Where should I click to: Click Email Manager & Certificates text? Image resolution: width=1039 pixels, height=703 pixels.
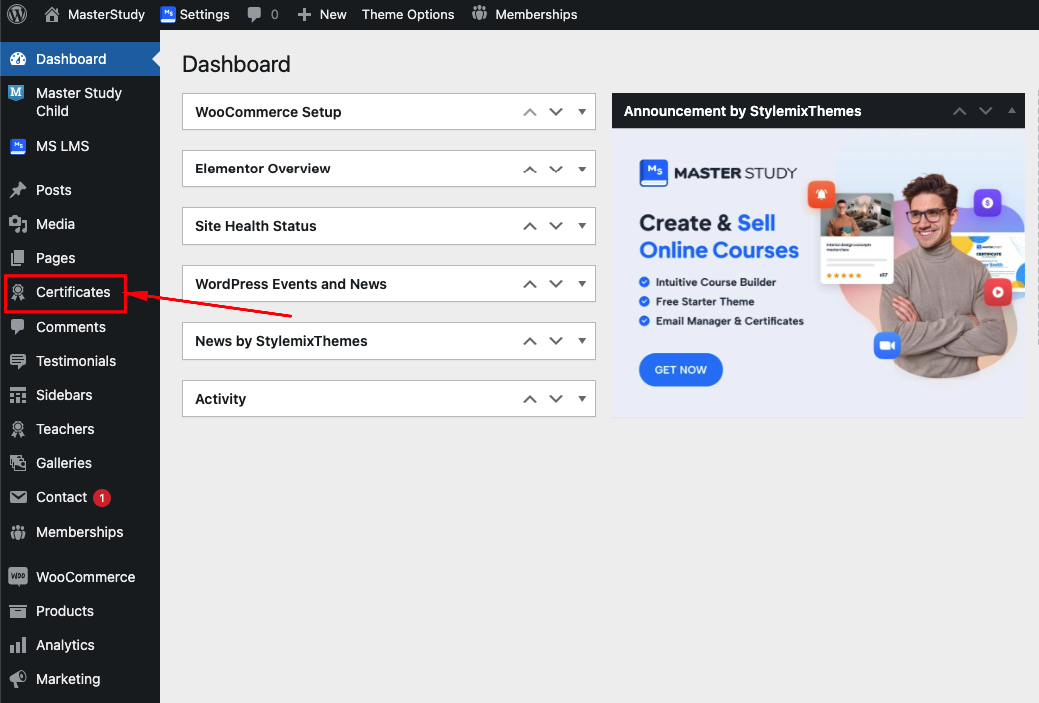(x=730, y=321)
